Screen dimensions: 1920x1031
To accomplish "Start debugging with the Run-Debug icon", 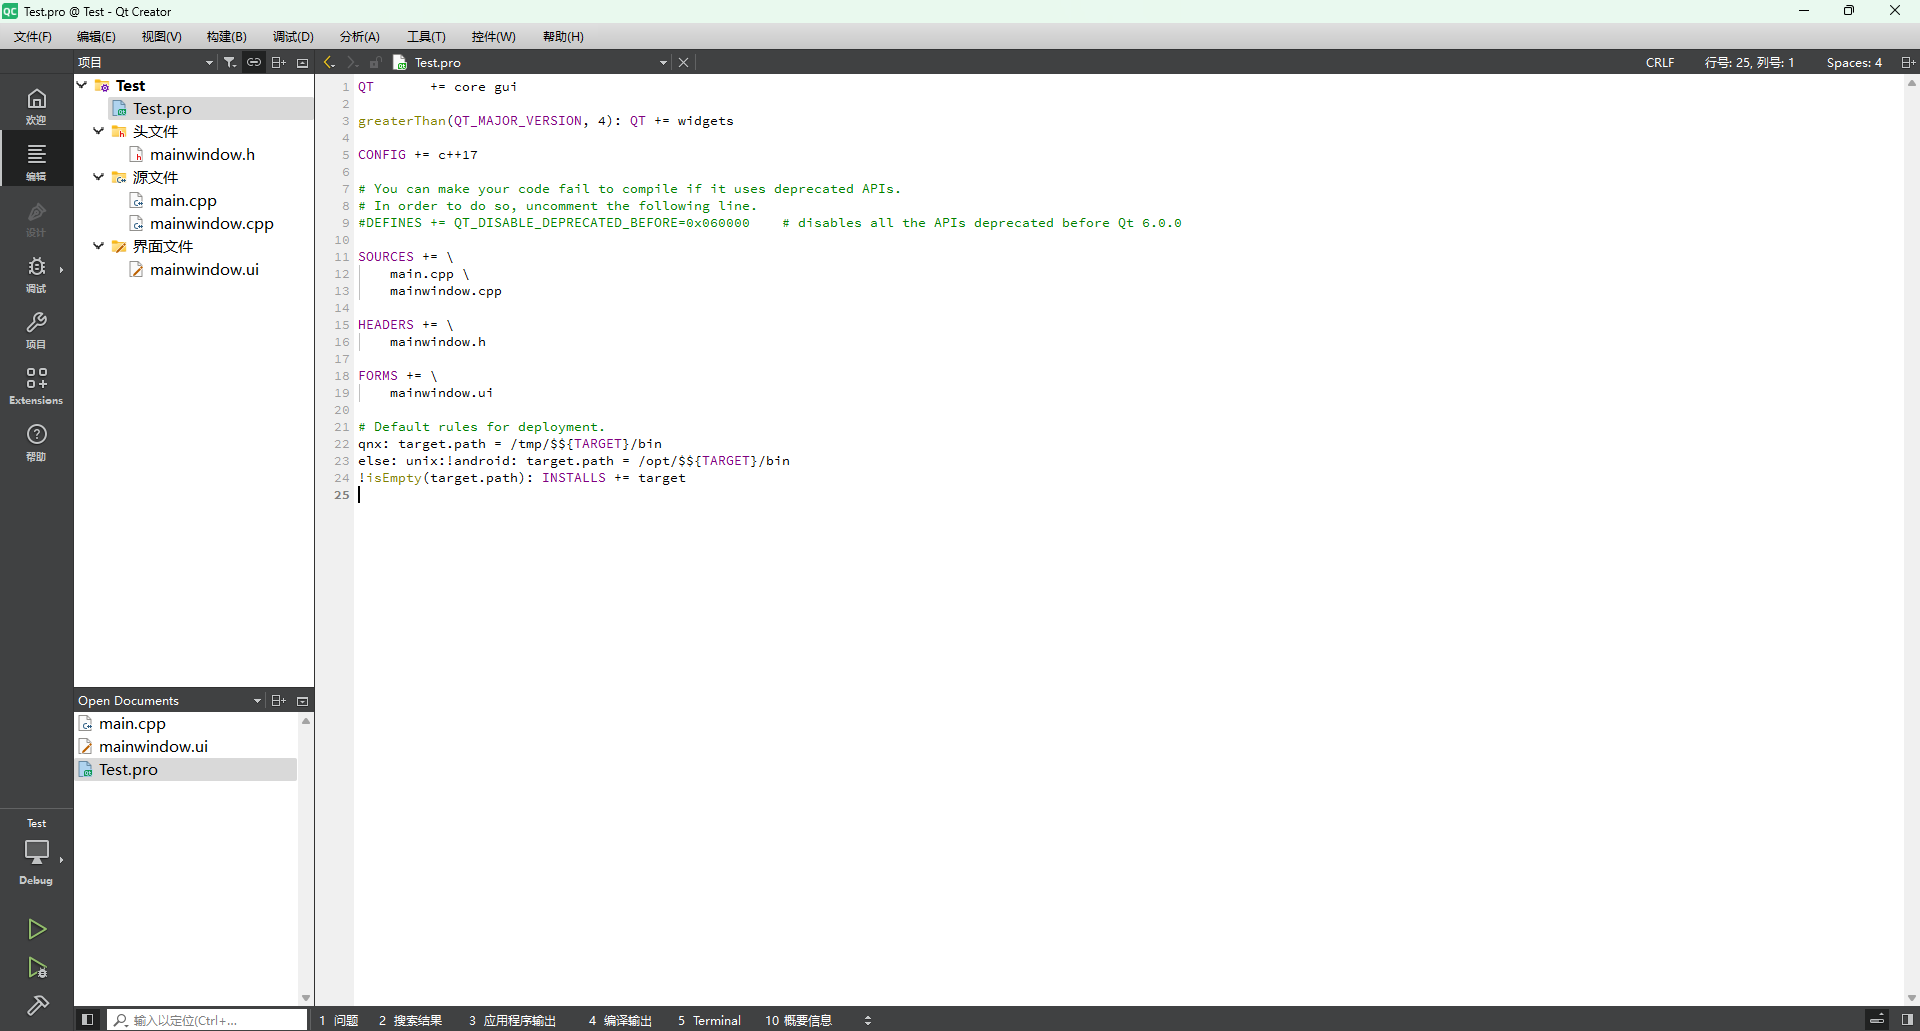I will 37,967.
